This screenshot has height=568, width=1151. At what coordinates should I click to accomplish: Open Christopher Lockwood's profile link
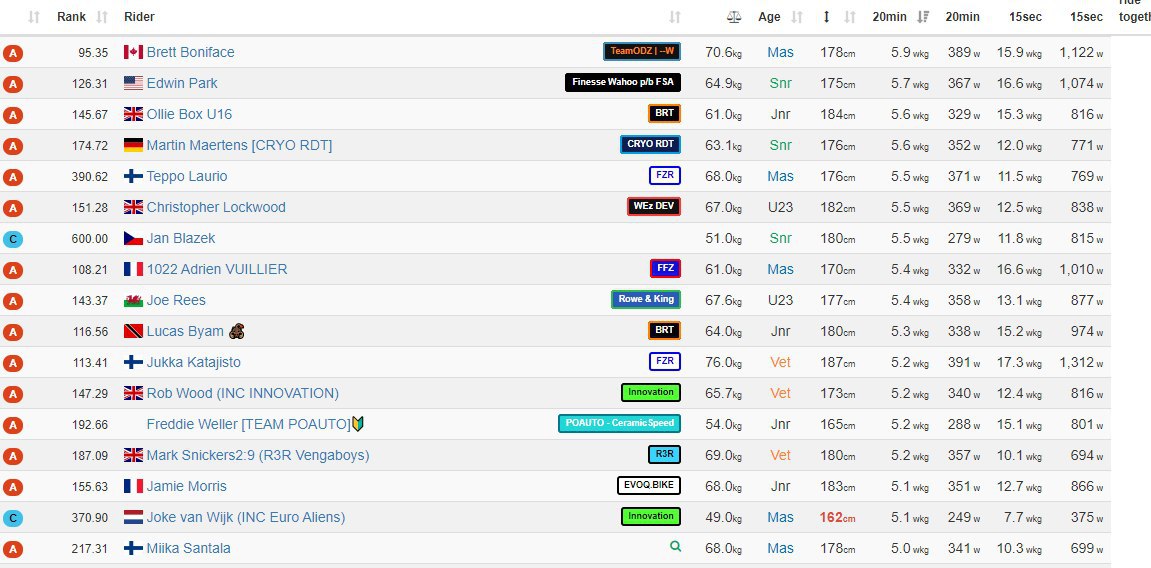click(216, 207)
